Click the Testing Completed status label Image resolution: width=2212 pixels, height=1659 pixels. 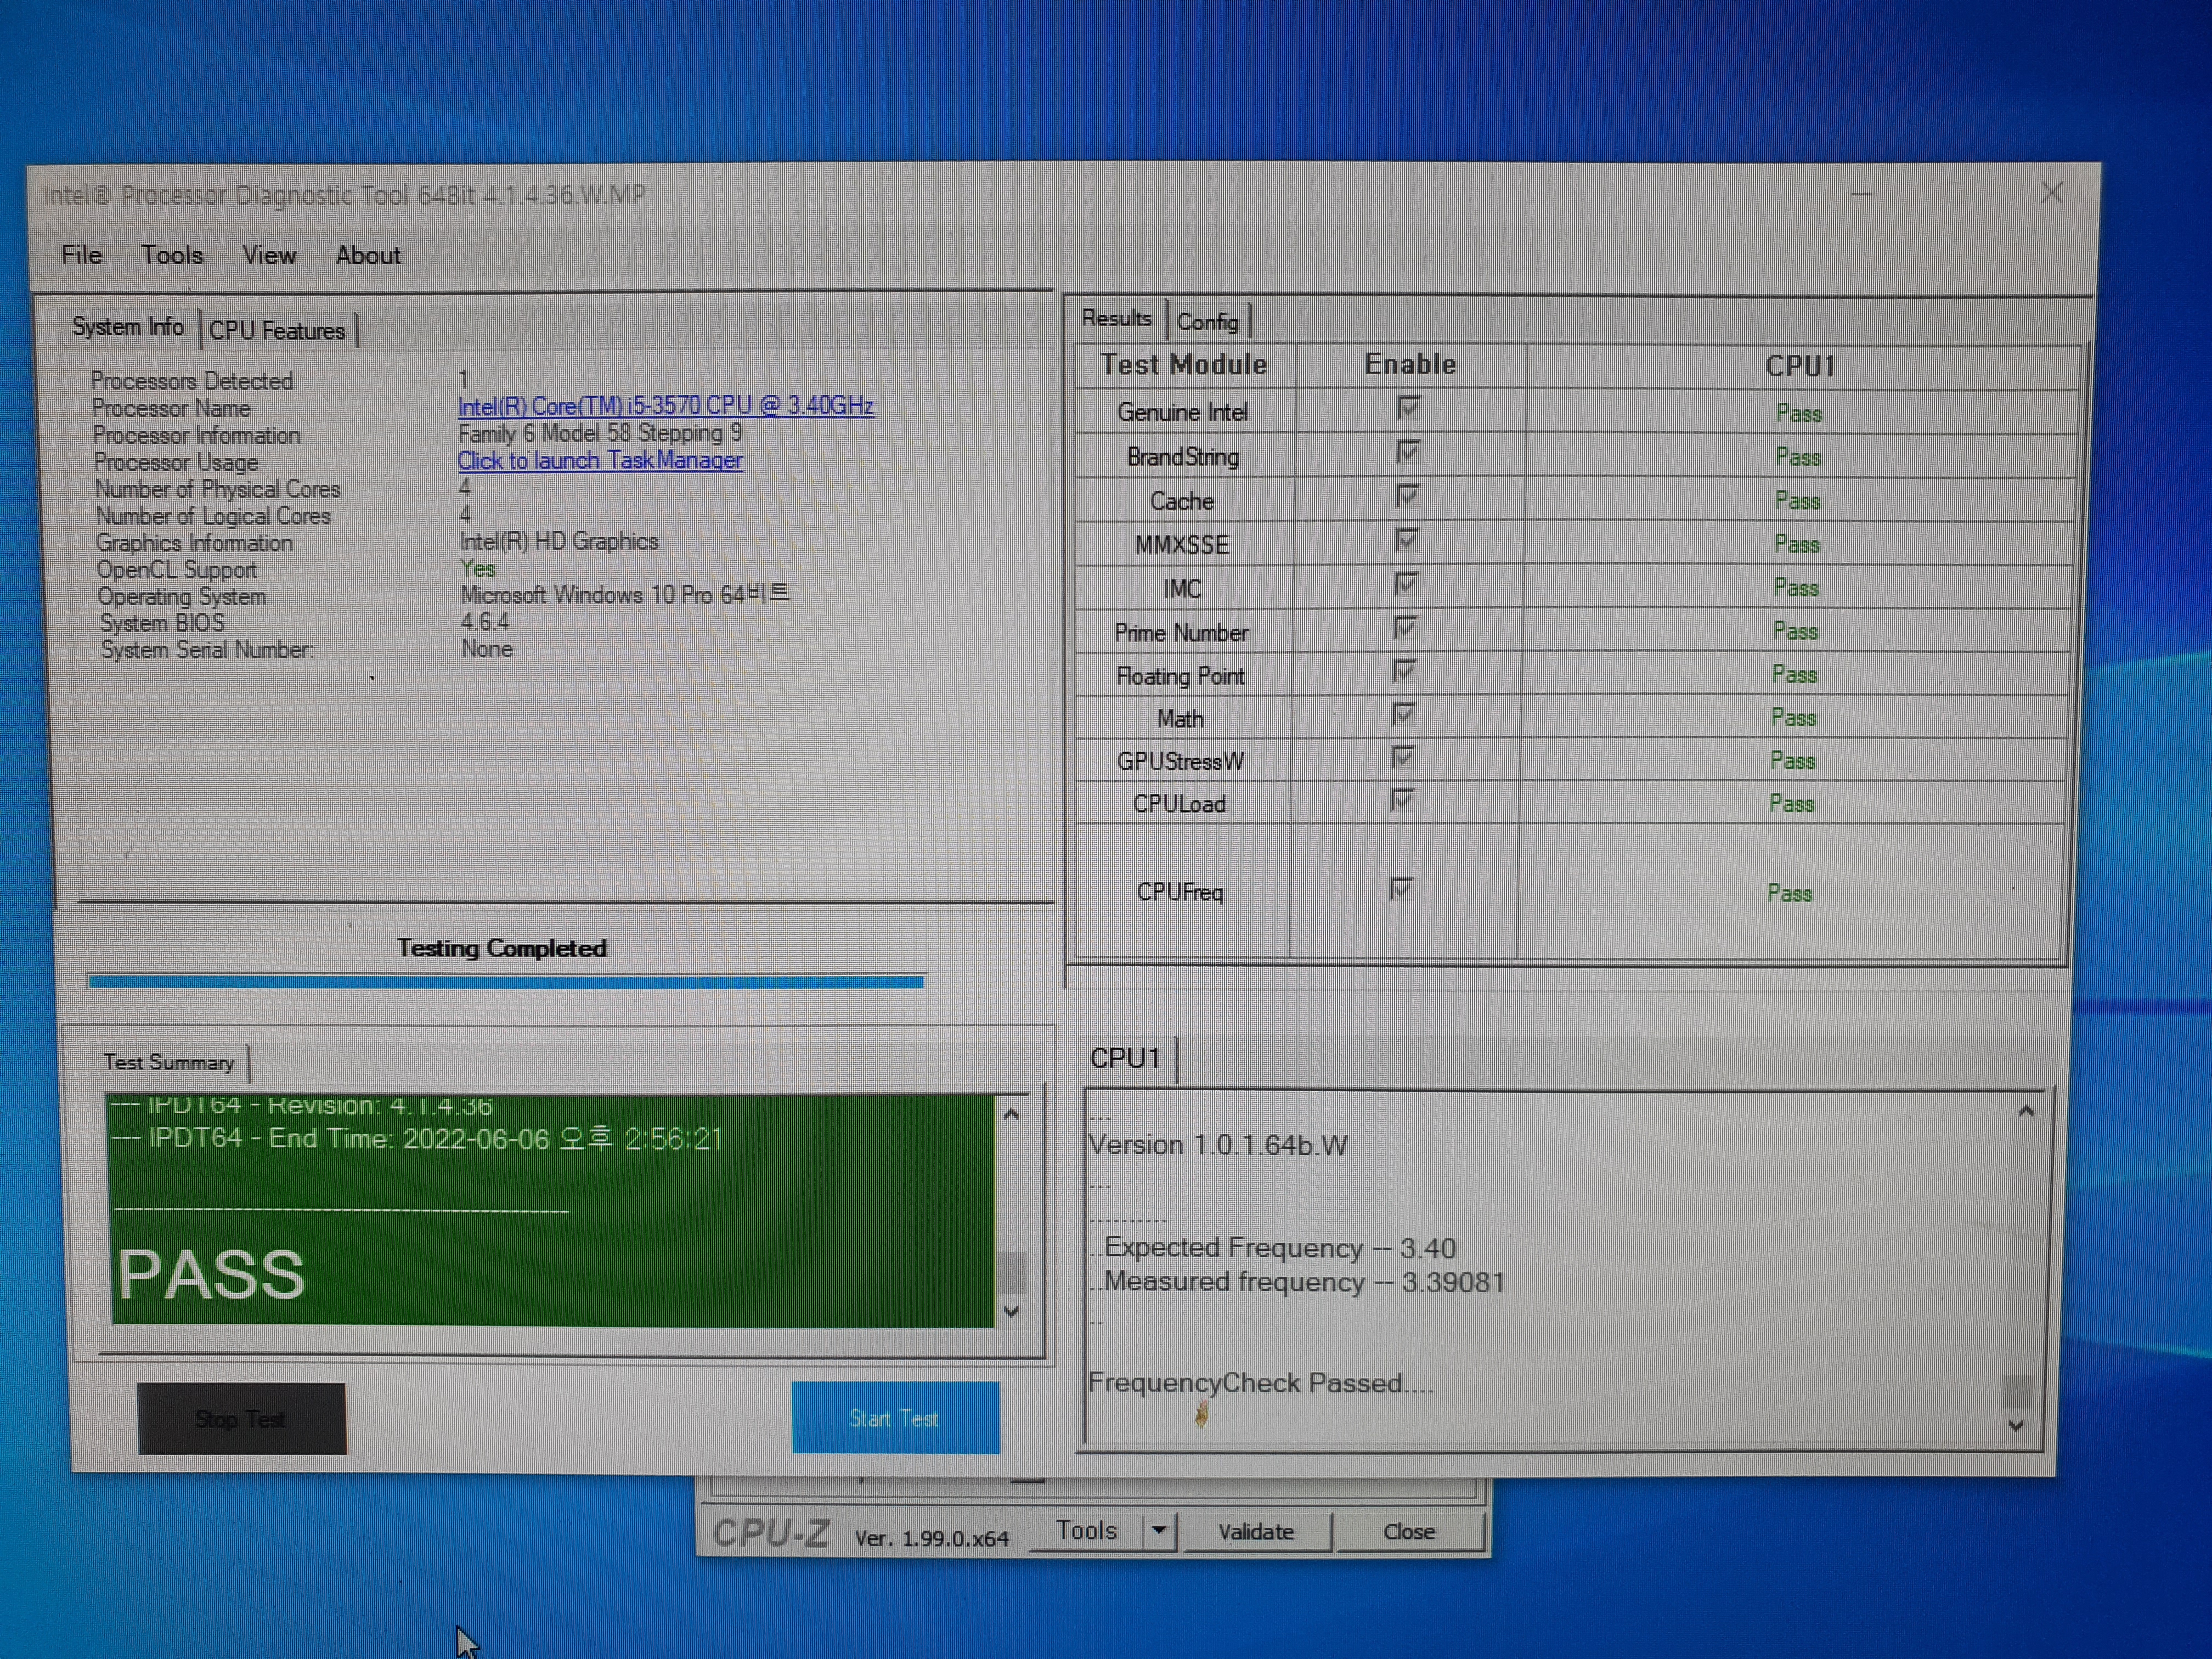tap(502, 948)
